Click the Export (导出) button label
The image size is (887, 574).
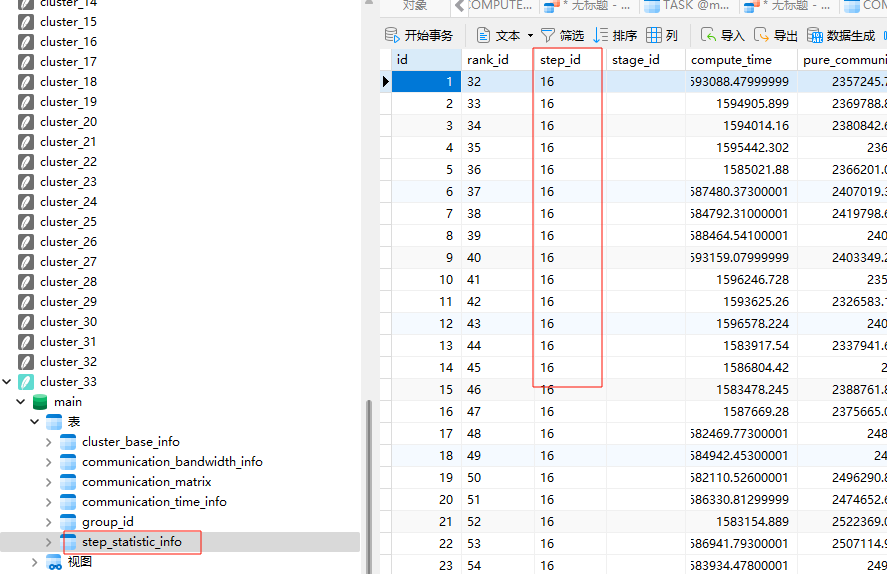pyautogui.click(x=786, y=36)
